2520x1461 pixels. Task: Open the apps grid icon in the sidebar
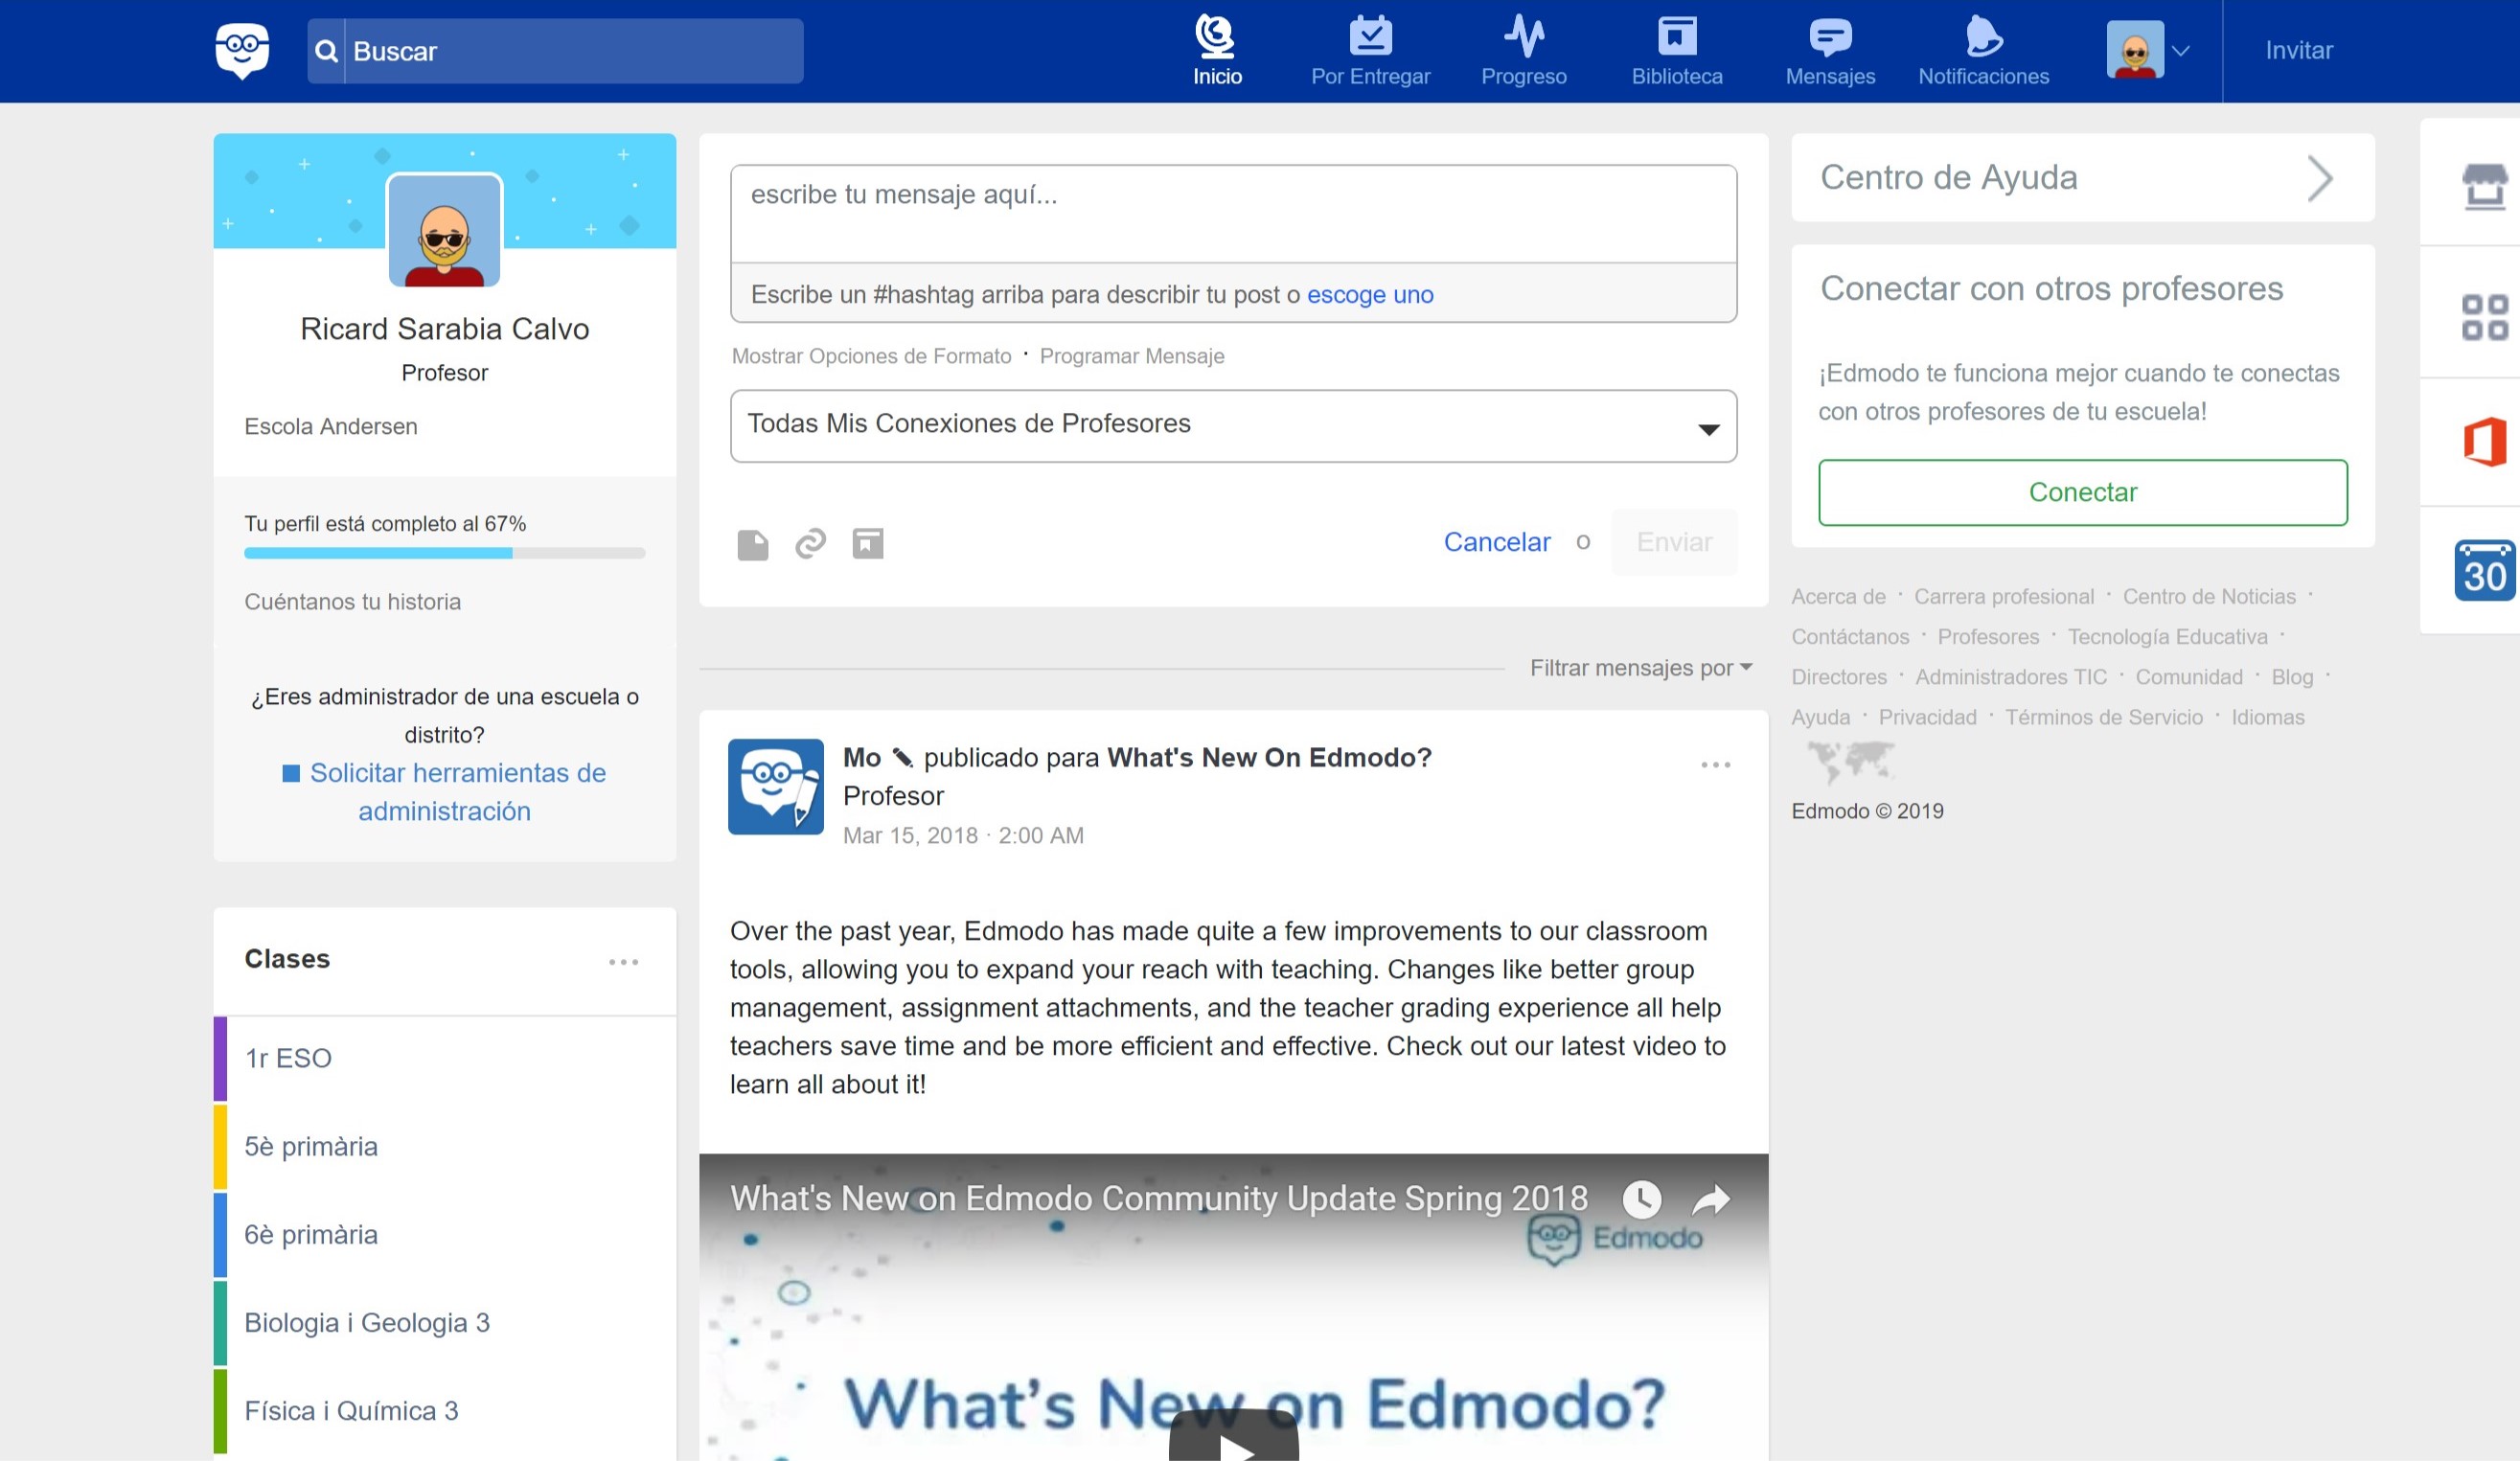pyautogui.click(x=2483, y=317)
